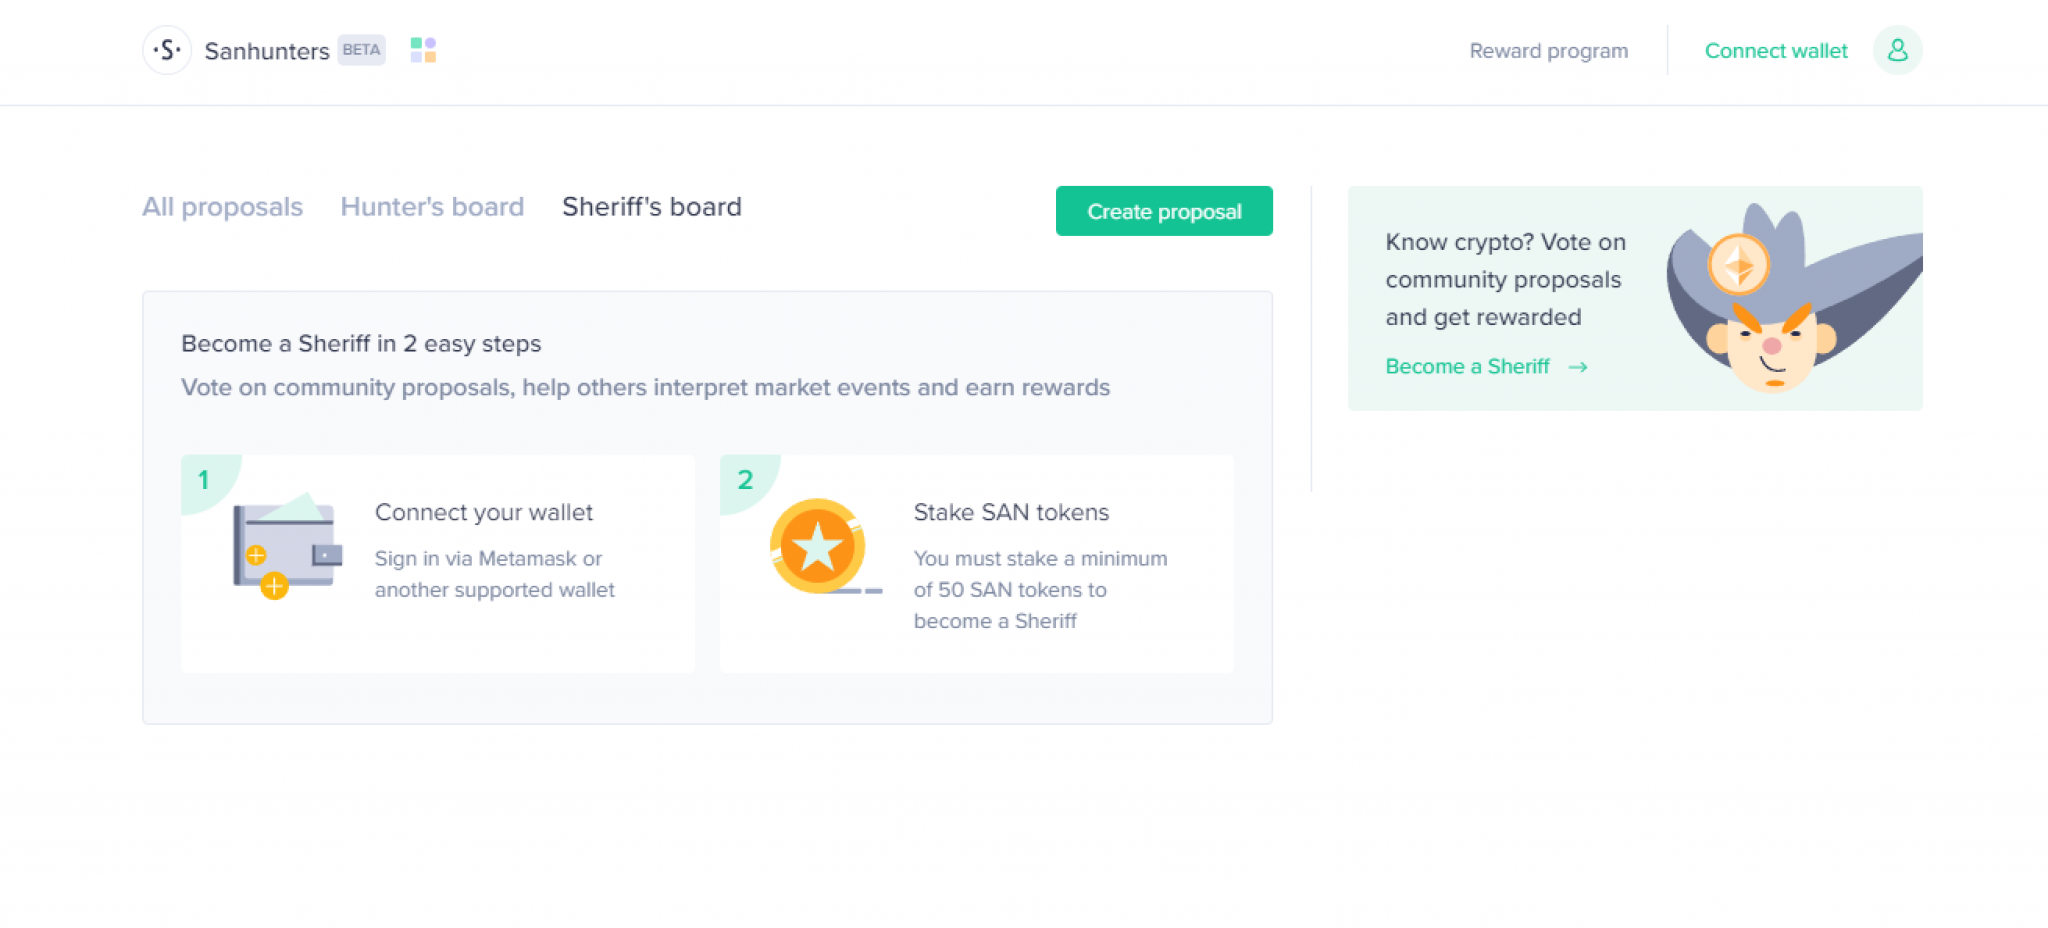The image size is (2048, 928).
Task: Click the BETA badge
Action: (361, 50)
